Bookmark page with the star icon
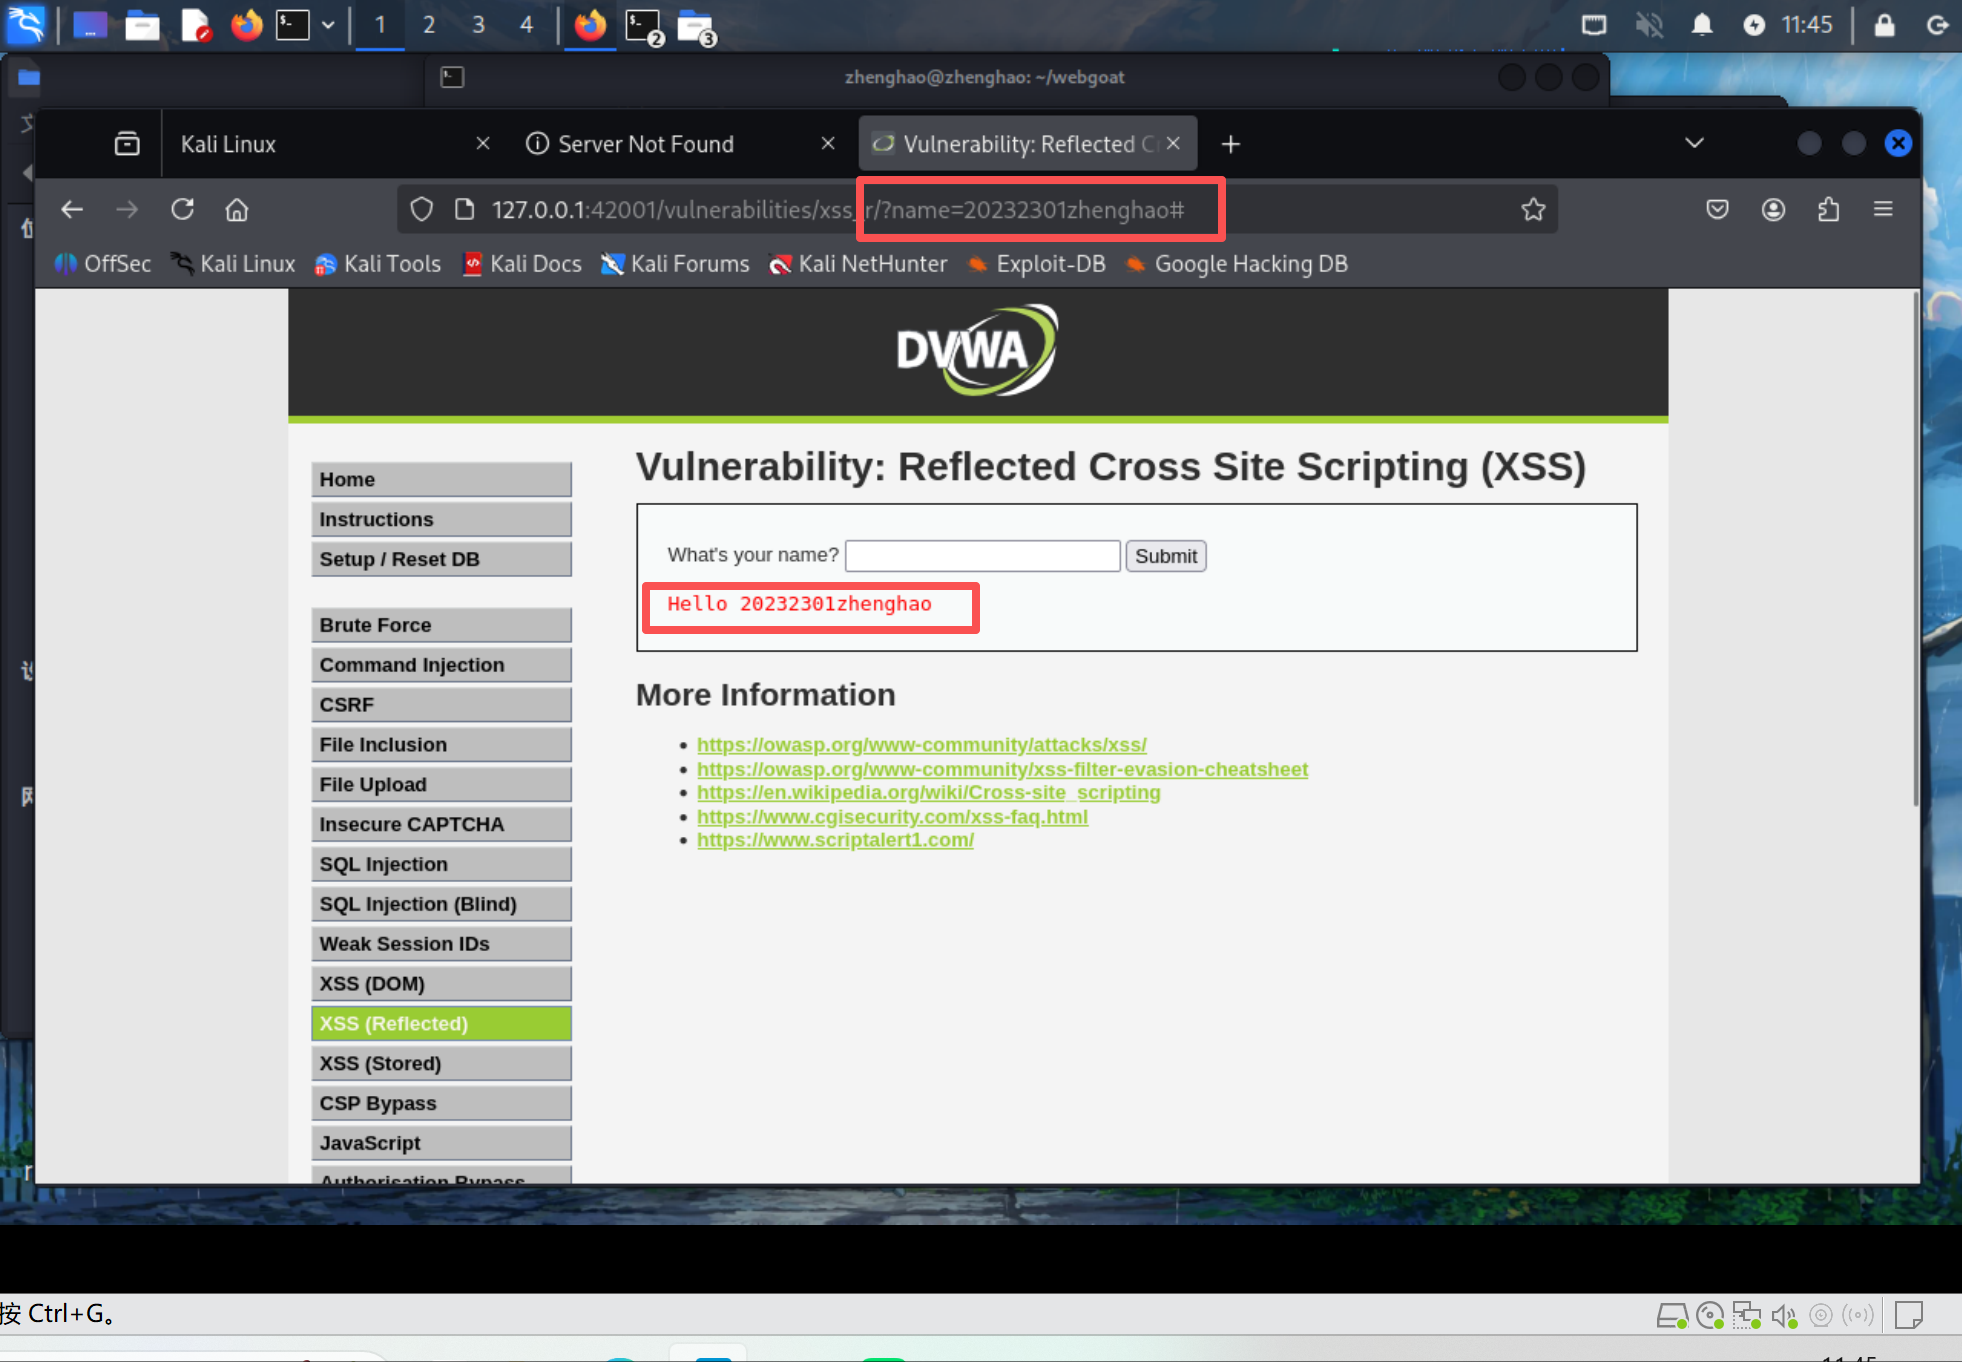The height and width of the screenshot is (1362, 1962). tap(1532, 209)
